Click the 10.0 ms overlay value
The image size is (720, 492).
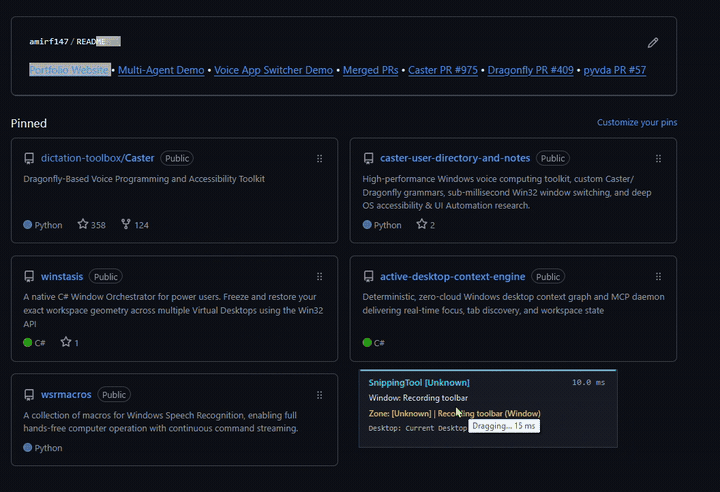588,383
